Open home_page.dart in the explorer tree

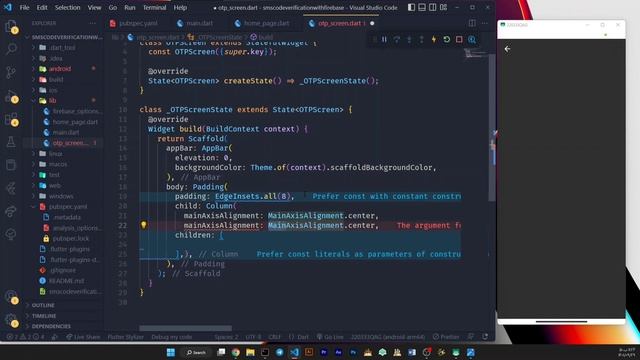pos(75,122)
